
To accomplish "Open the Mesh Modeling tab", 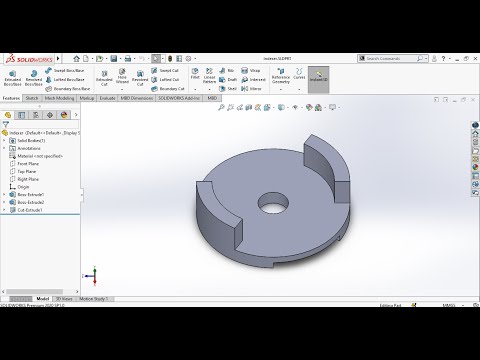I will 59,98.
